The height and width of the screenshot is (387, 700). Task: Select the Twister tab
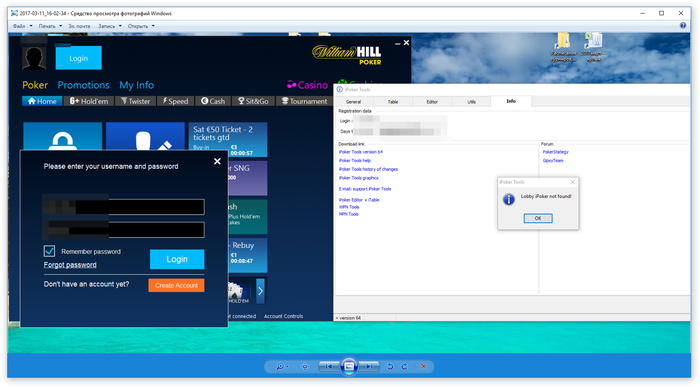tap(136, 101)
